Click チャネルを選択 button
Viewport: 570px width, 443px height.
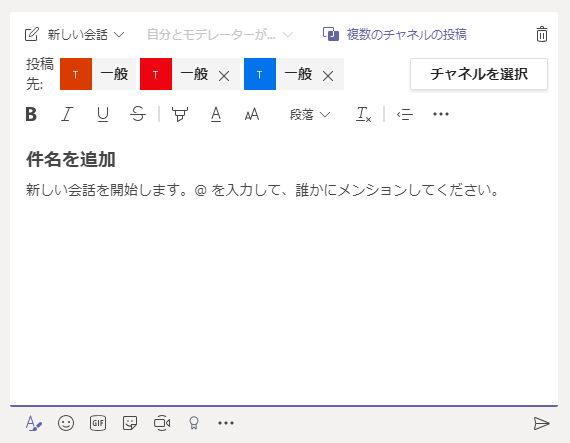(479, 74)
